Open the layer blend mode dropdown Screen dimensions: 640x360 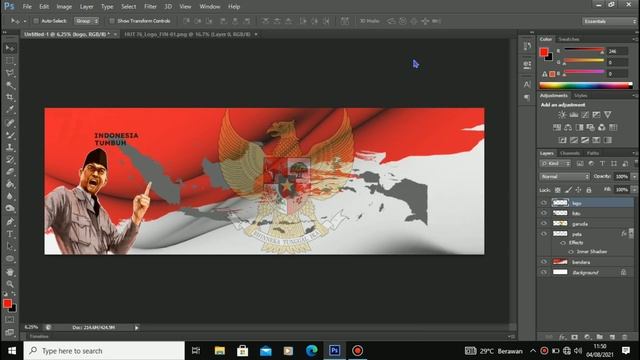[x=564, y=177]
